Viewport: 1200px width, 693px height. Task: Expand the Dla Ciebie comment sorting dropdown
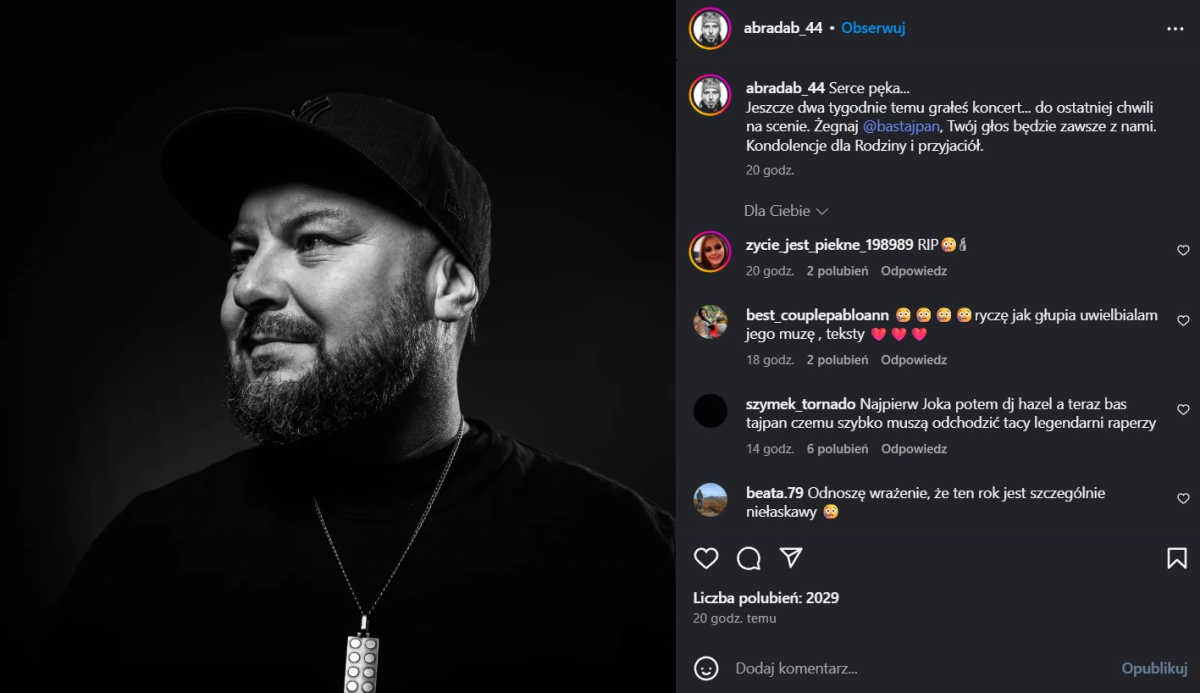coord(786,211)
